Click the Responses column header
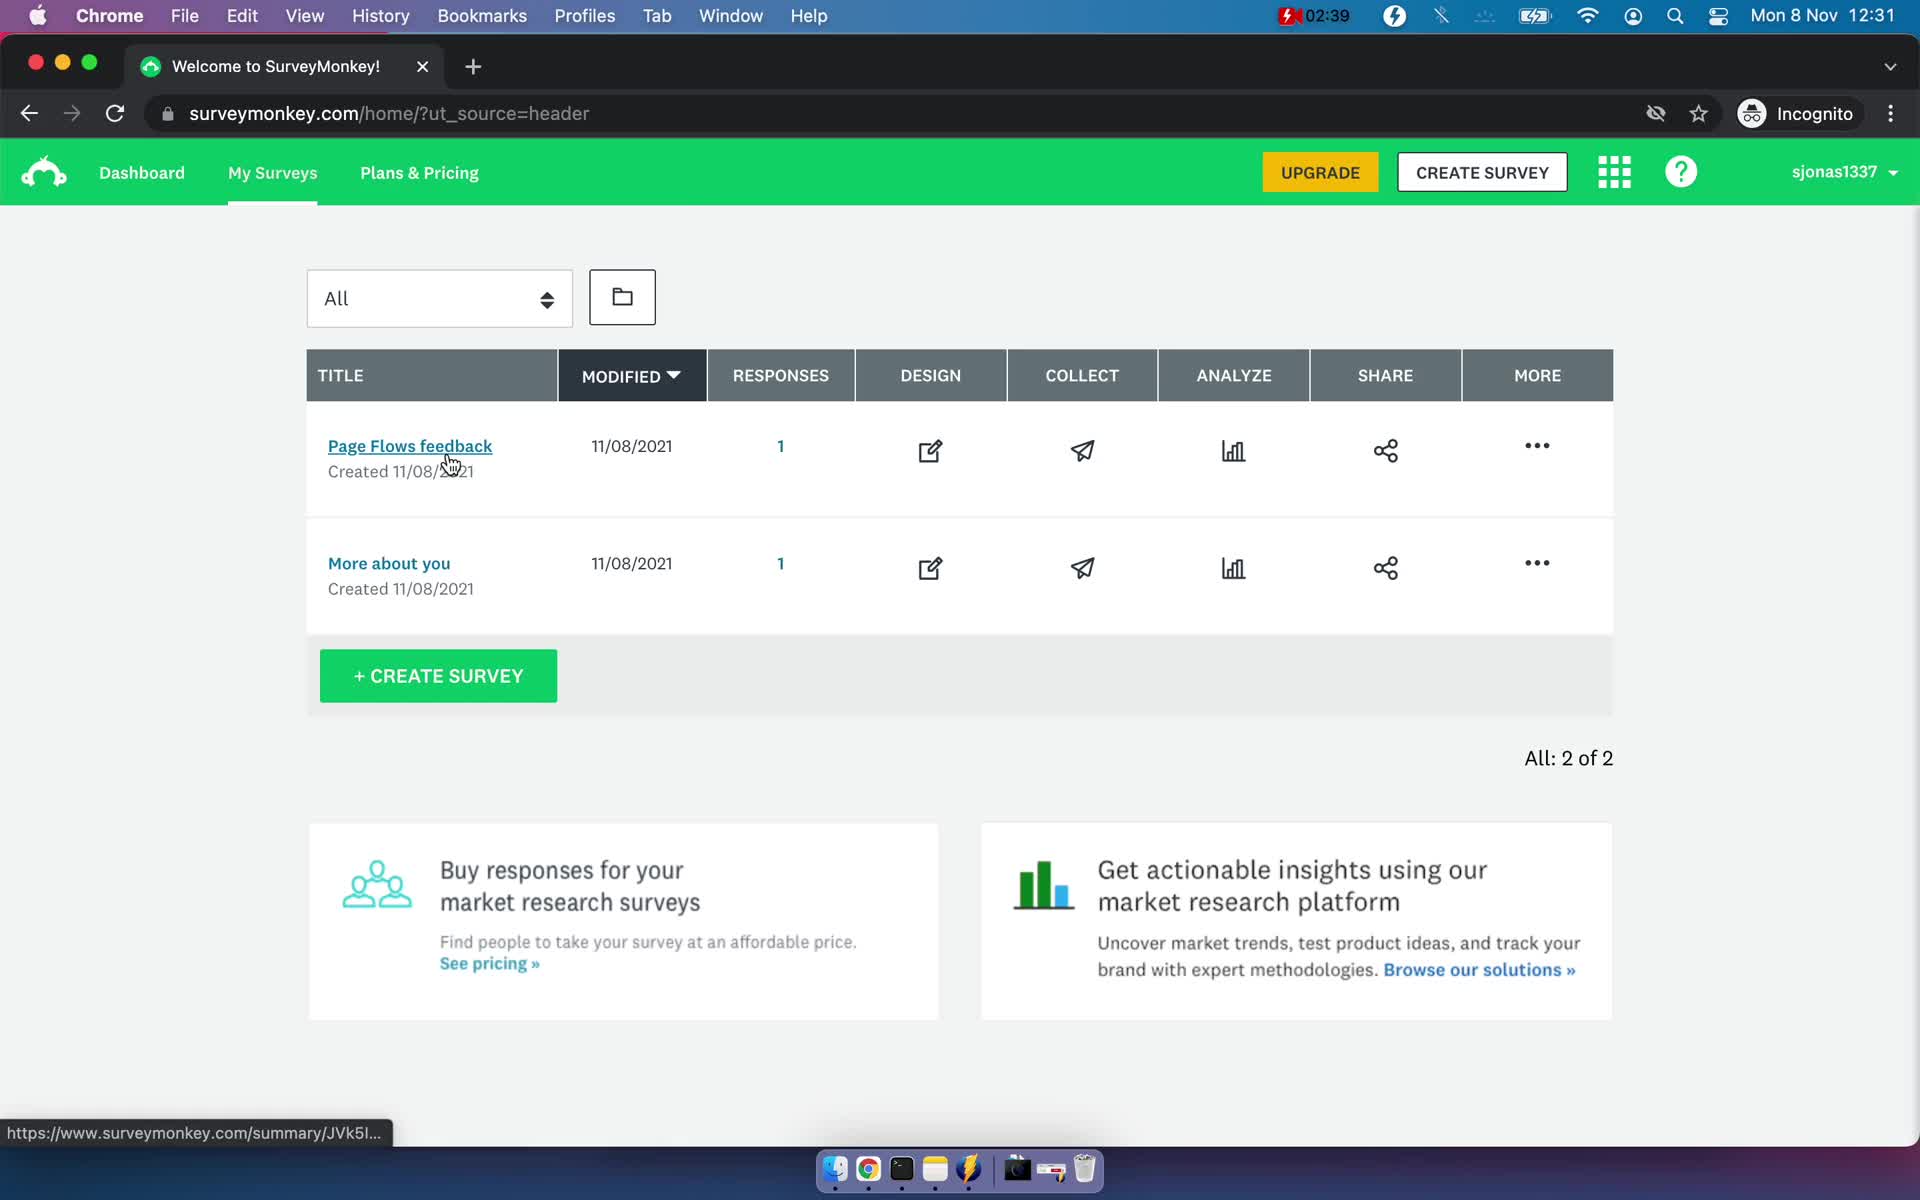Screen dimensions: 1920x1200 (x=781, y=376)
